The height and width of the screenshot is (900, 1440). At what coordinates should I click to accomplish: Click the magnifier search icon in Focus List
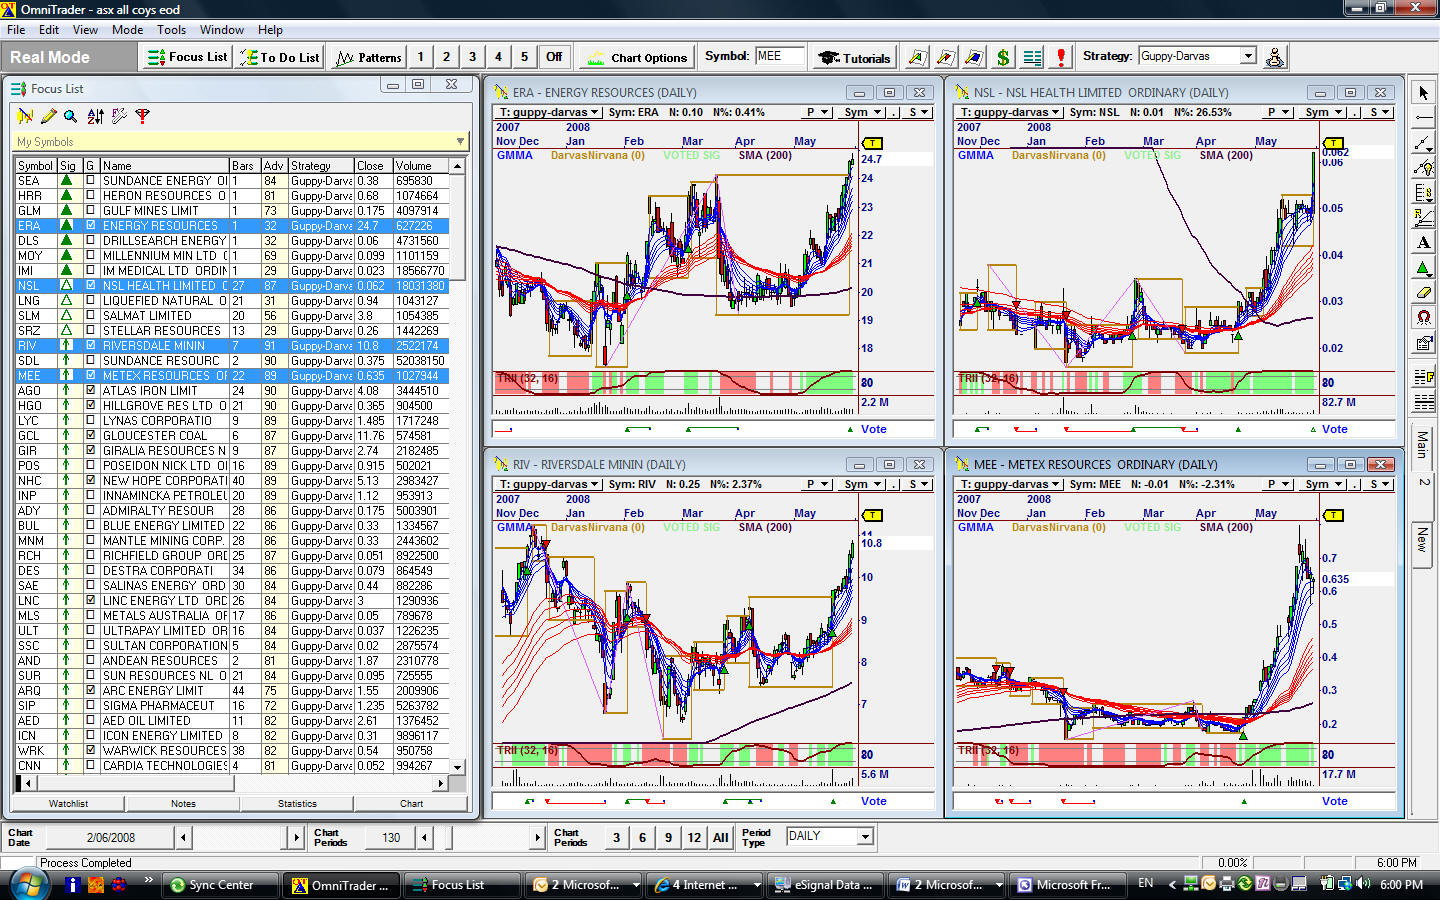71,117
